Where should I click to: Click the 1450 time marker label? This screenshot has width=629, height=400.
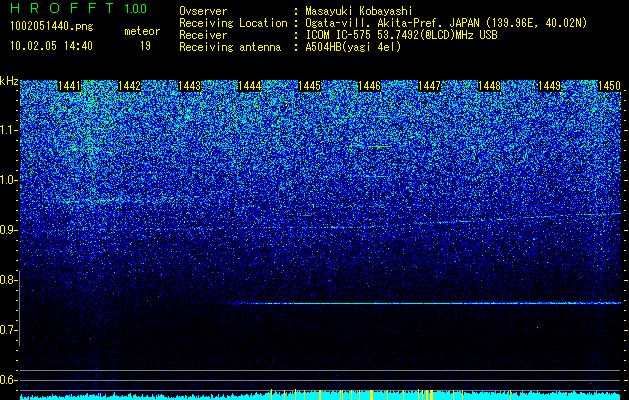coord(610,86)
